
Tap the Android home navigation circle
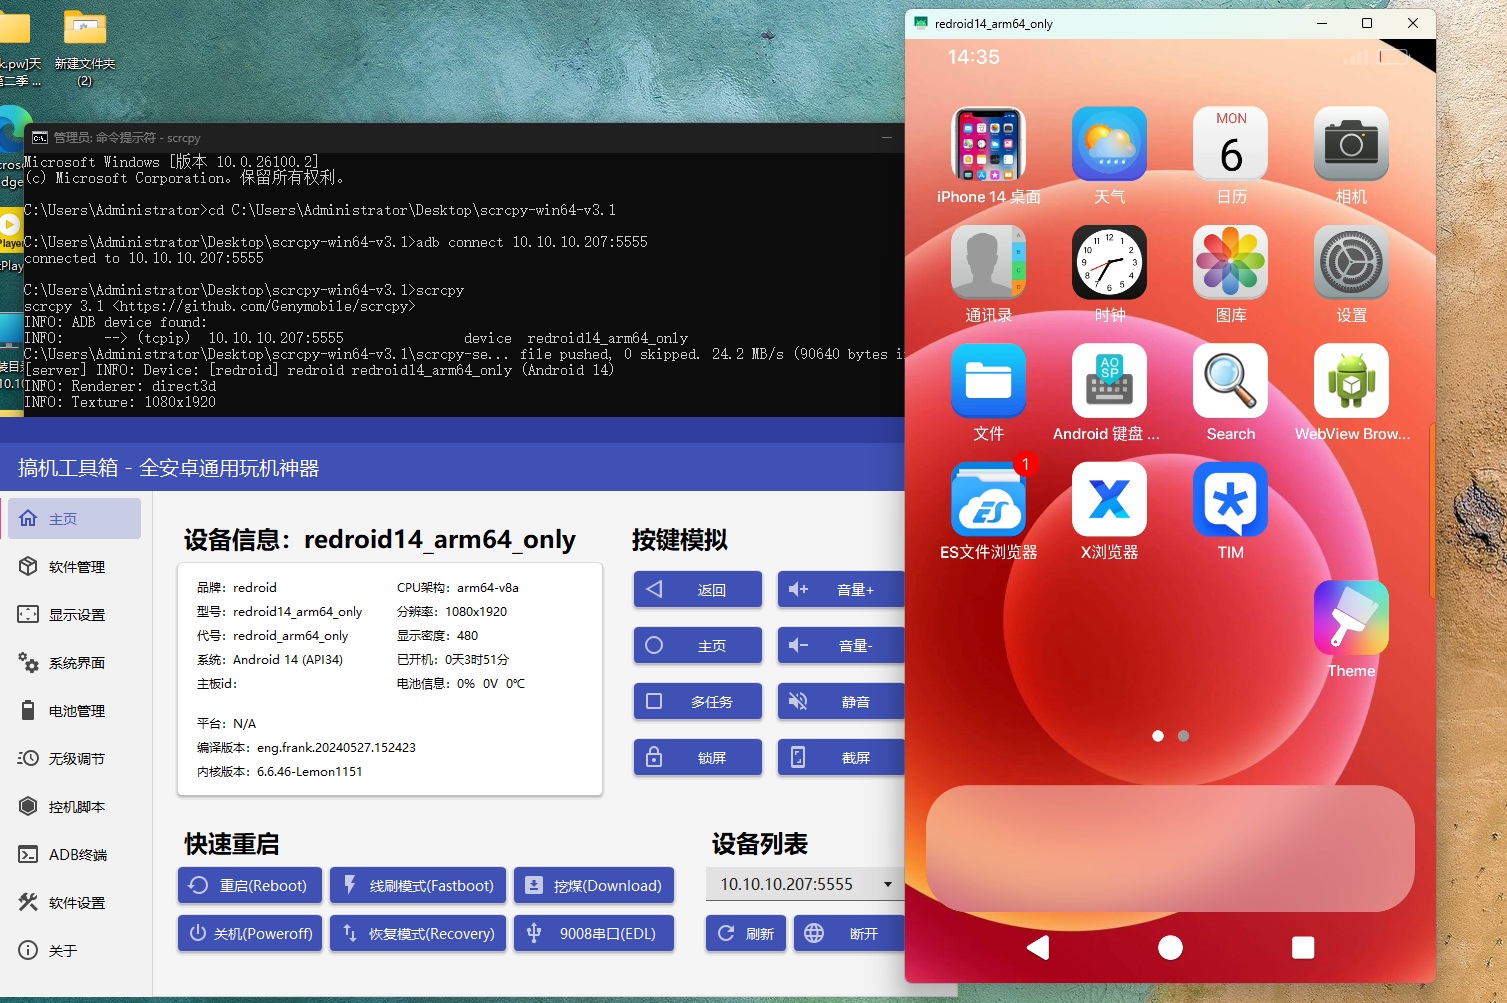click(x=1170, y=947)
